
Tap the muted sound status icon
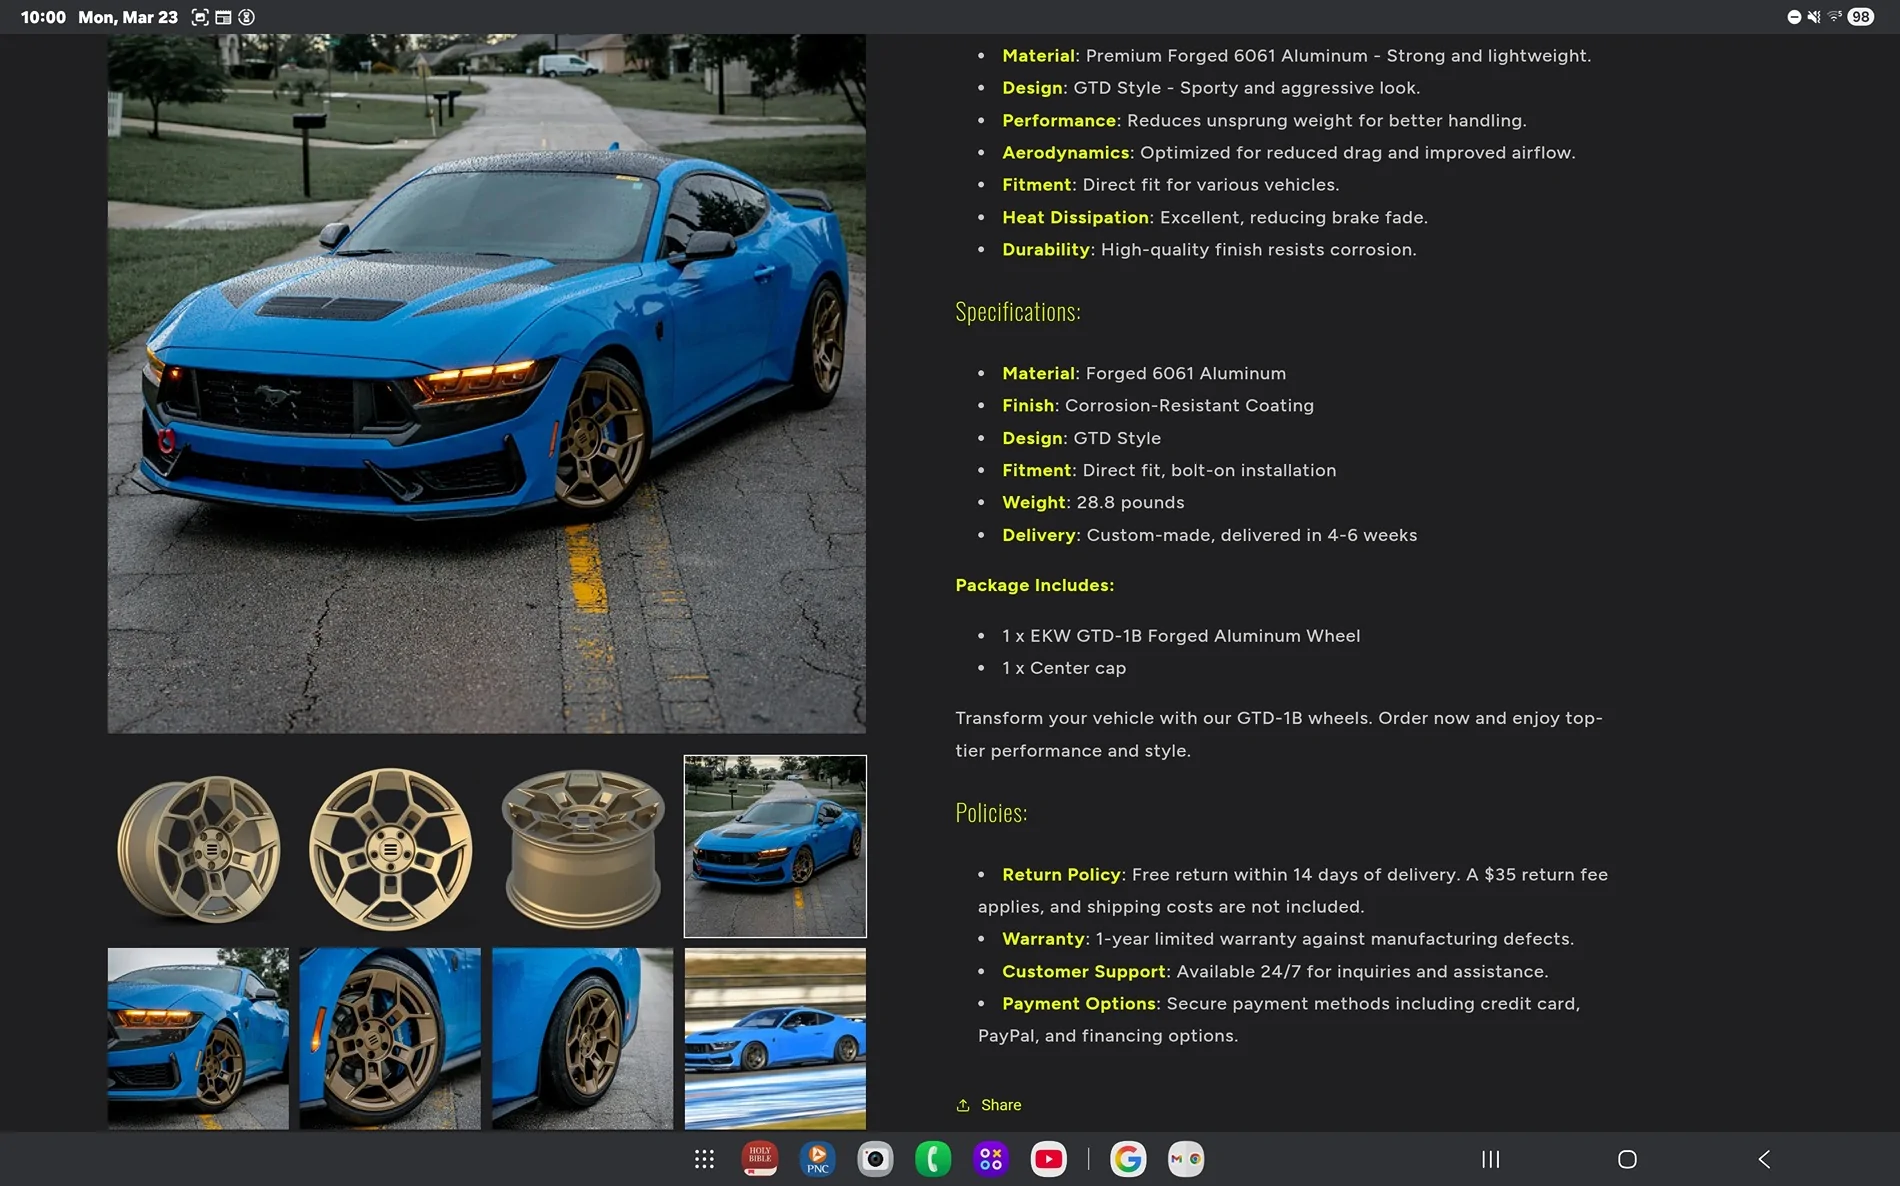click(1814, 17)
